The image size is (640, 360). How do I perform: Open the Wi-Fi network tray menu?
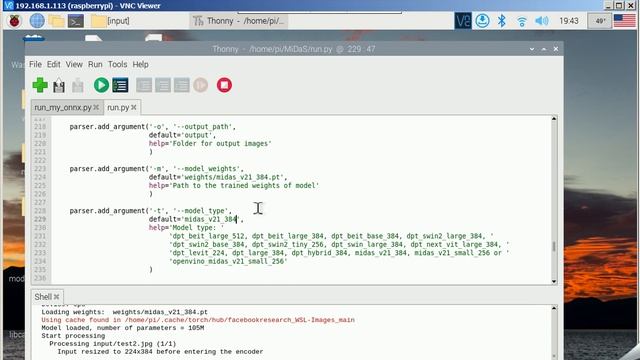click(522, 21)
